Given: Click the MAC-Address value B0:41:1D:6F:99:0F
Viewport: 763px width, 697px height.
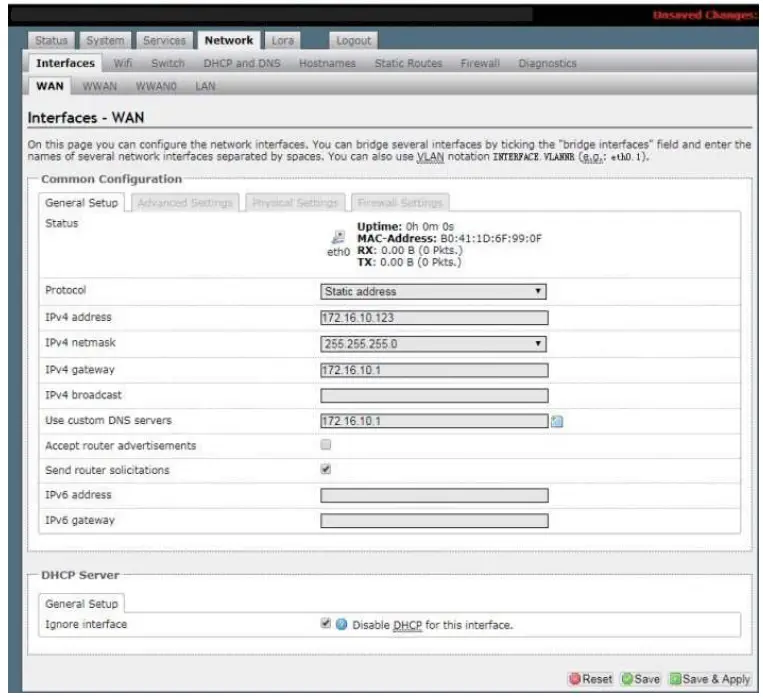Looking at the screenshot, I should pyautogui.click(x=490, y=238).
